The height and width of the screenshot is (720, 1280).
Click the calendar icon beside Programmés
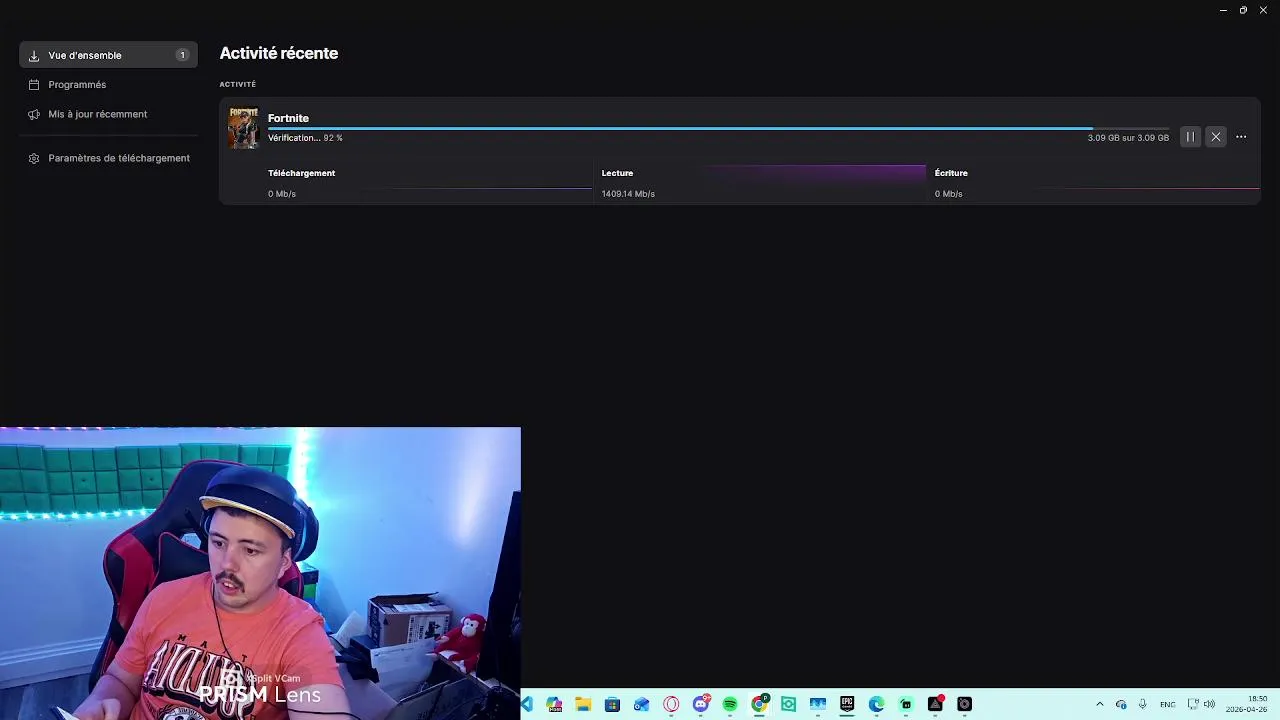point(34,85)
